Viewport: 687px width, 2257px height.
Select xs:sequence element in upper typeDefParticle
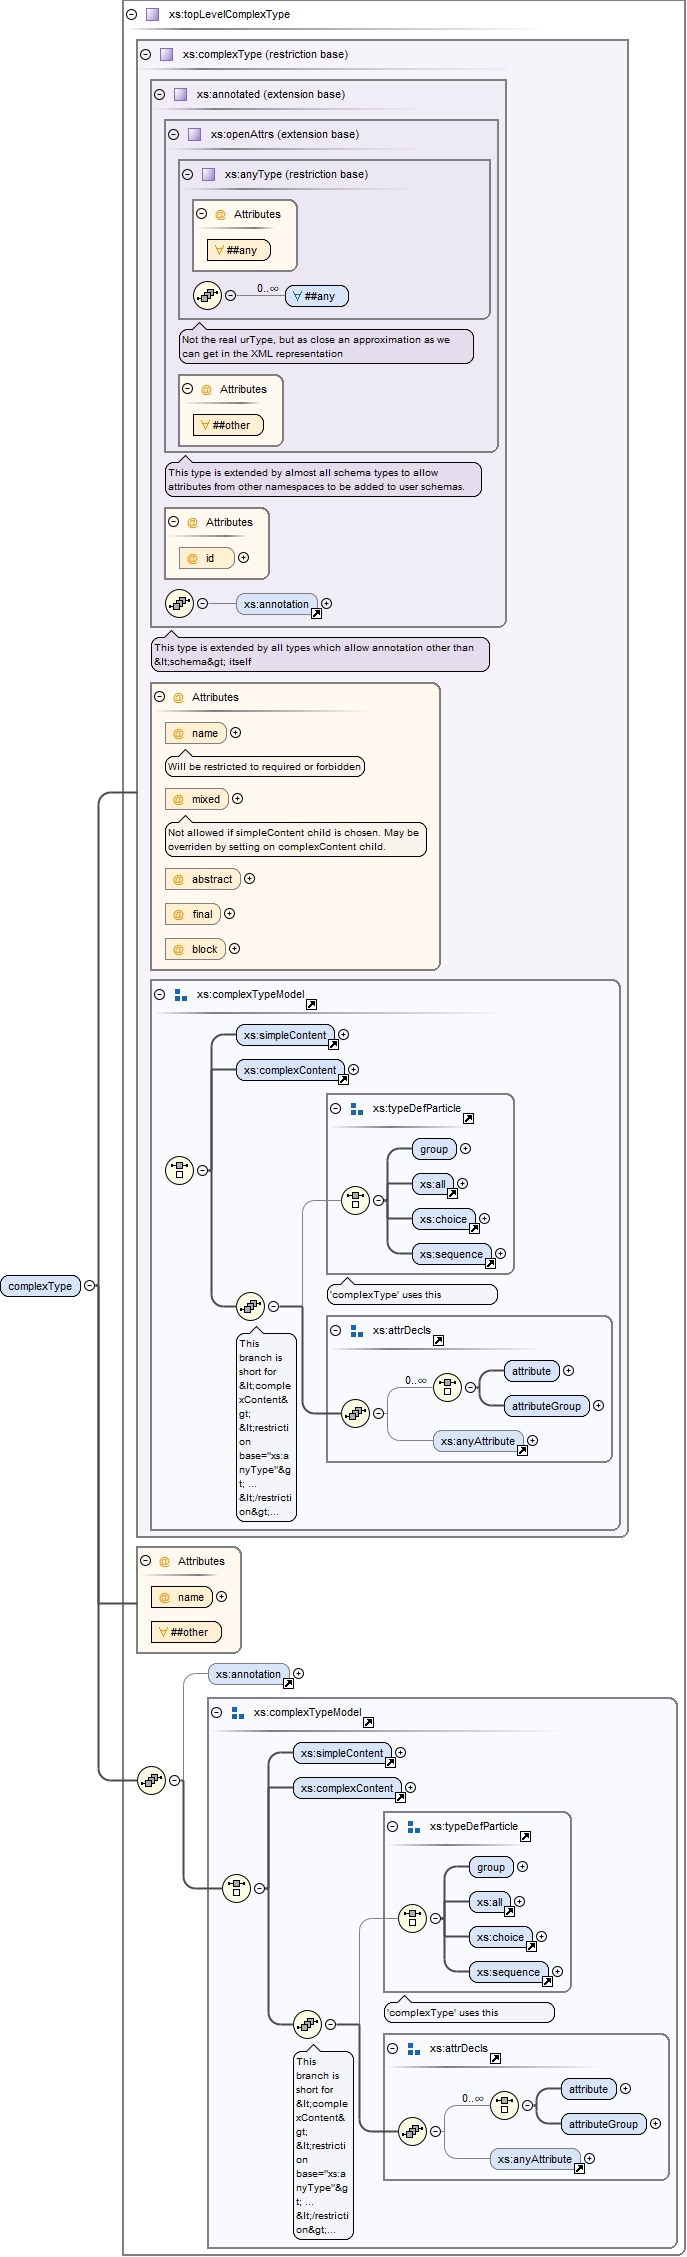(452, 1254)
